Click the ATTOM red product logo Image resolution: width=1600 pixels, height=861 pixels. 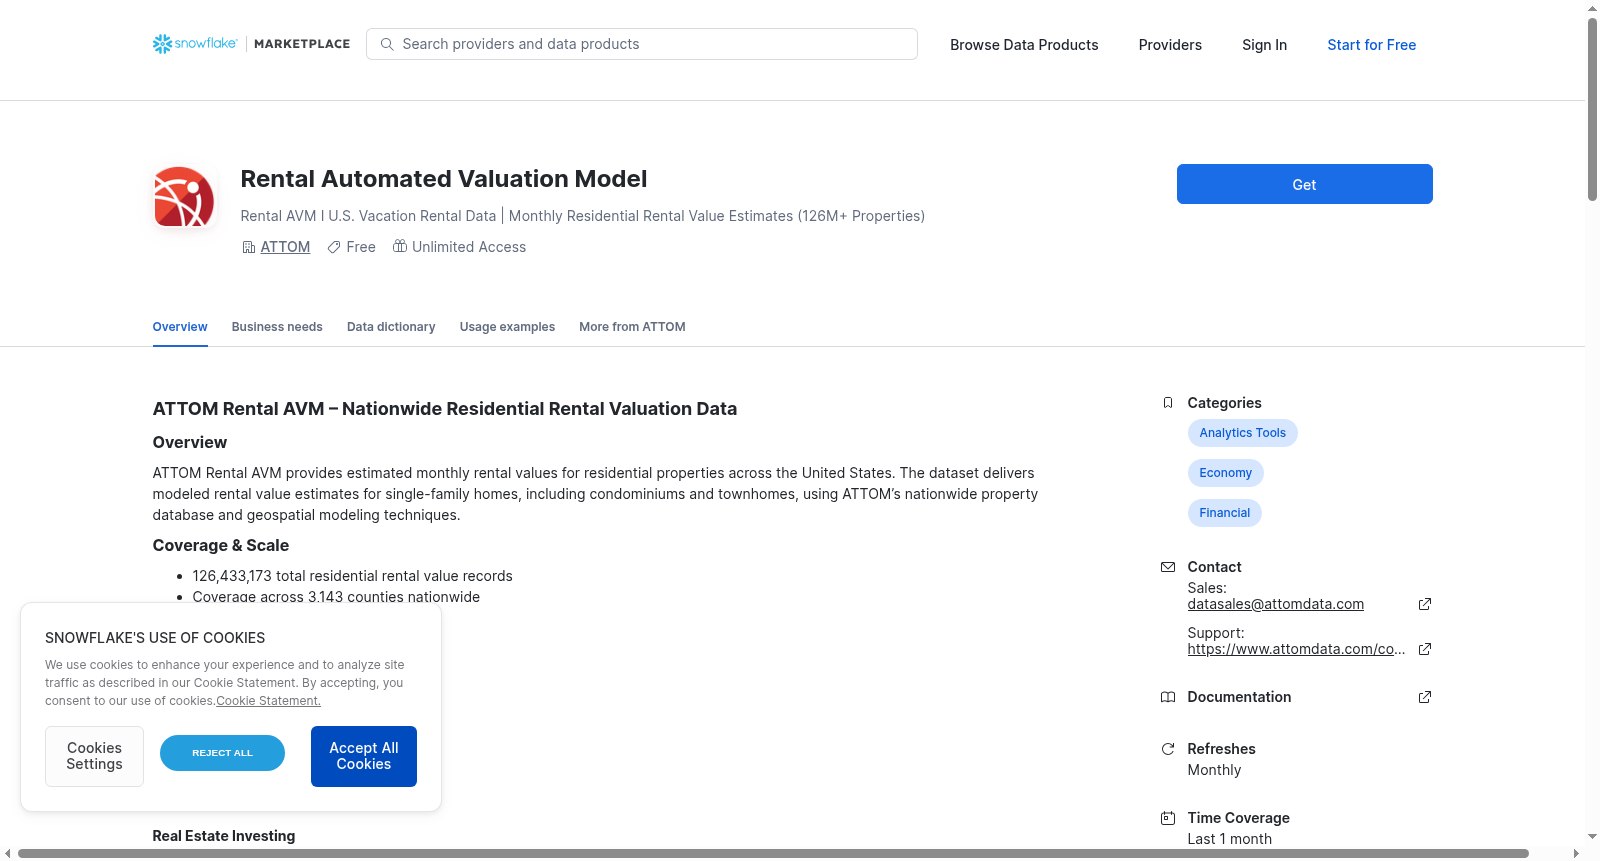pyautogui.click(x=184, y=197)
